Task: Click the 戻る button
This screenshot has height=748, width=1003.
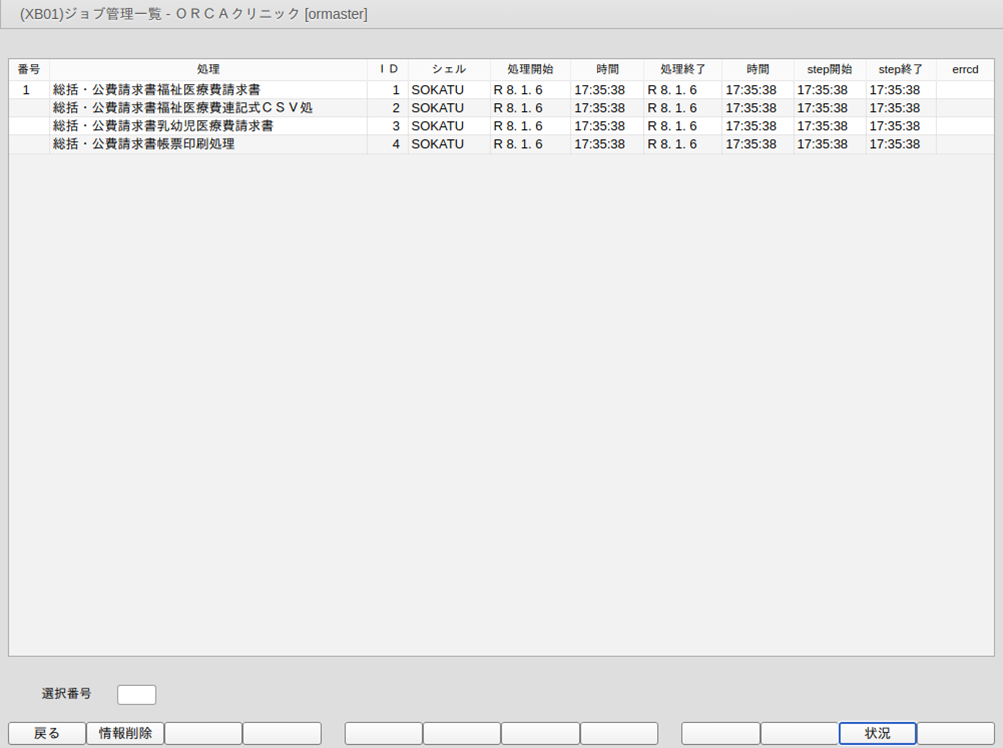Action: [47, 733]
